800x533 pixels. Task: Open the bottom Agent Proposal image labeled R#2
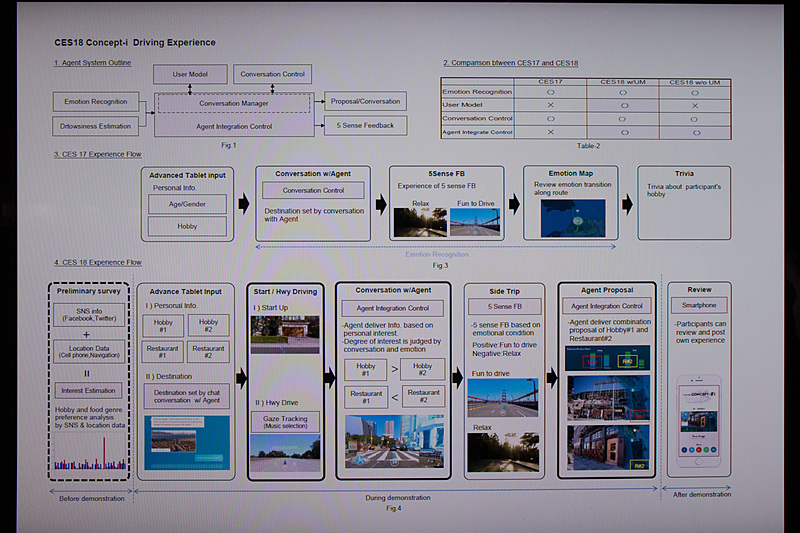(608, 447)
